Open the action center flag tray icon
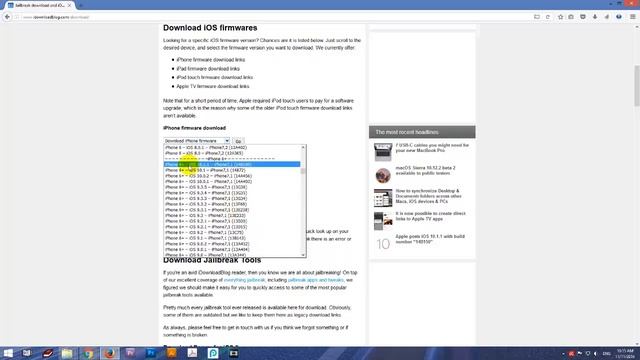The width and height of the screenshot is (640, 360). pos(580,353)
